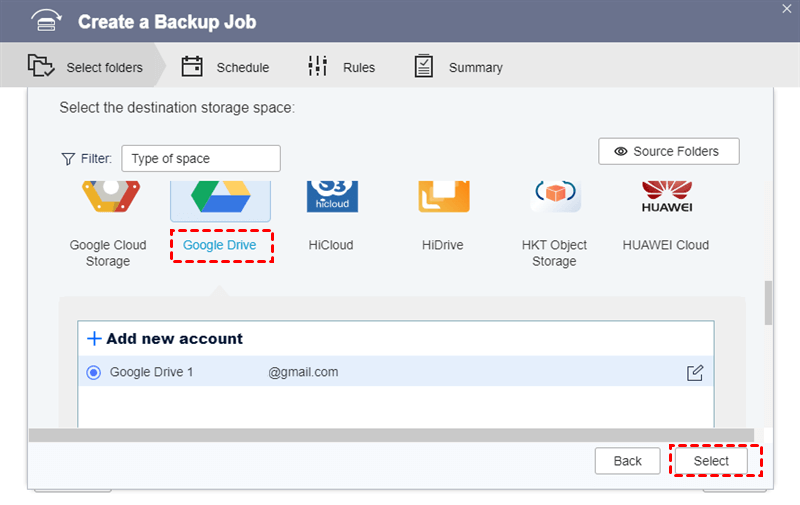
Task: Open the Type of space filter box
Action: pos(201,158)
